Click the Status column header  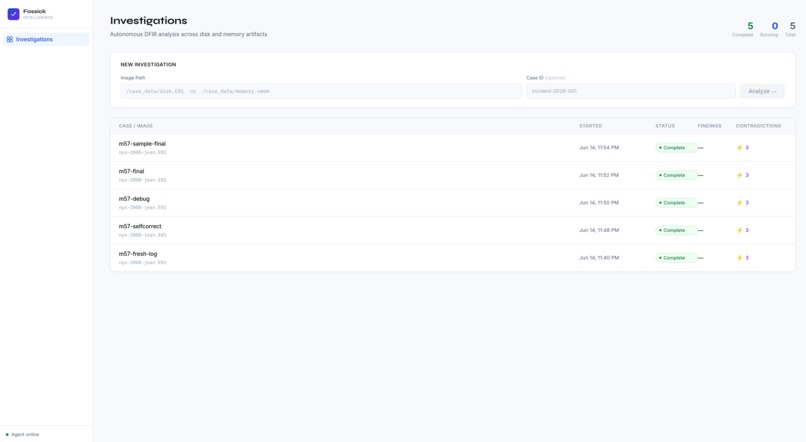[665, 126]
